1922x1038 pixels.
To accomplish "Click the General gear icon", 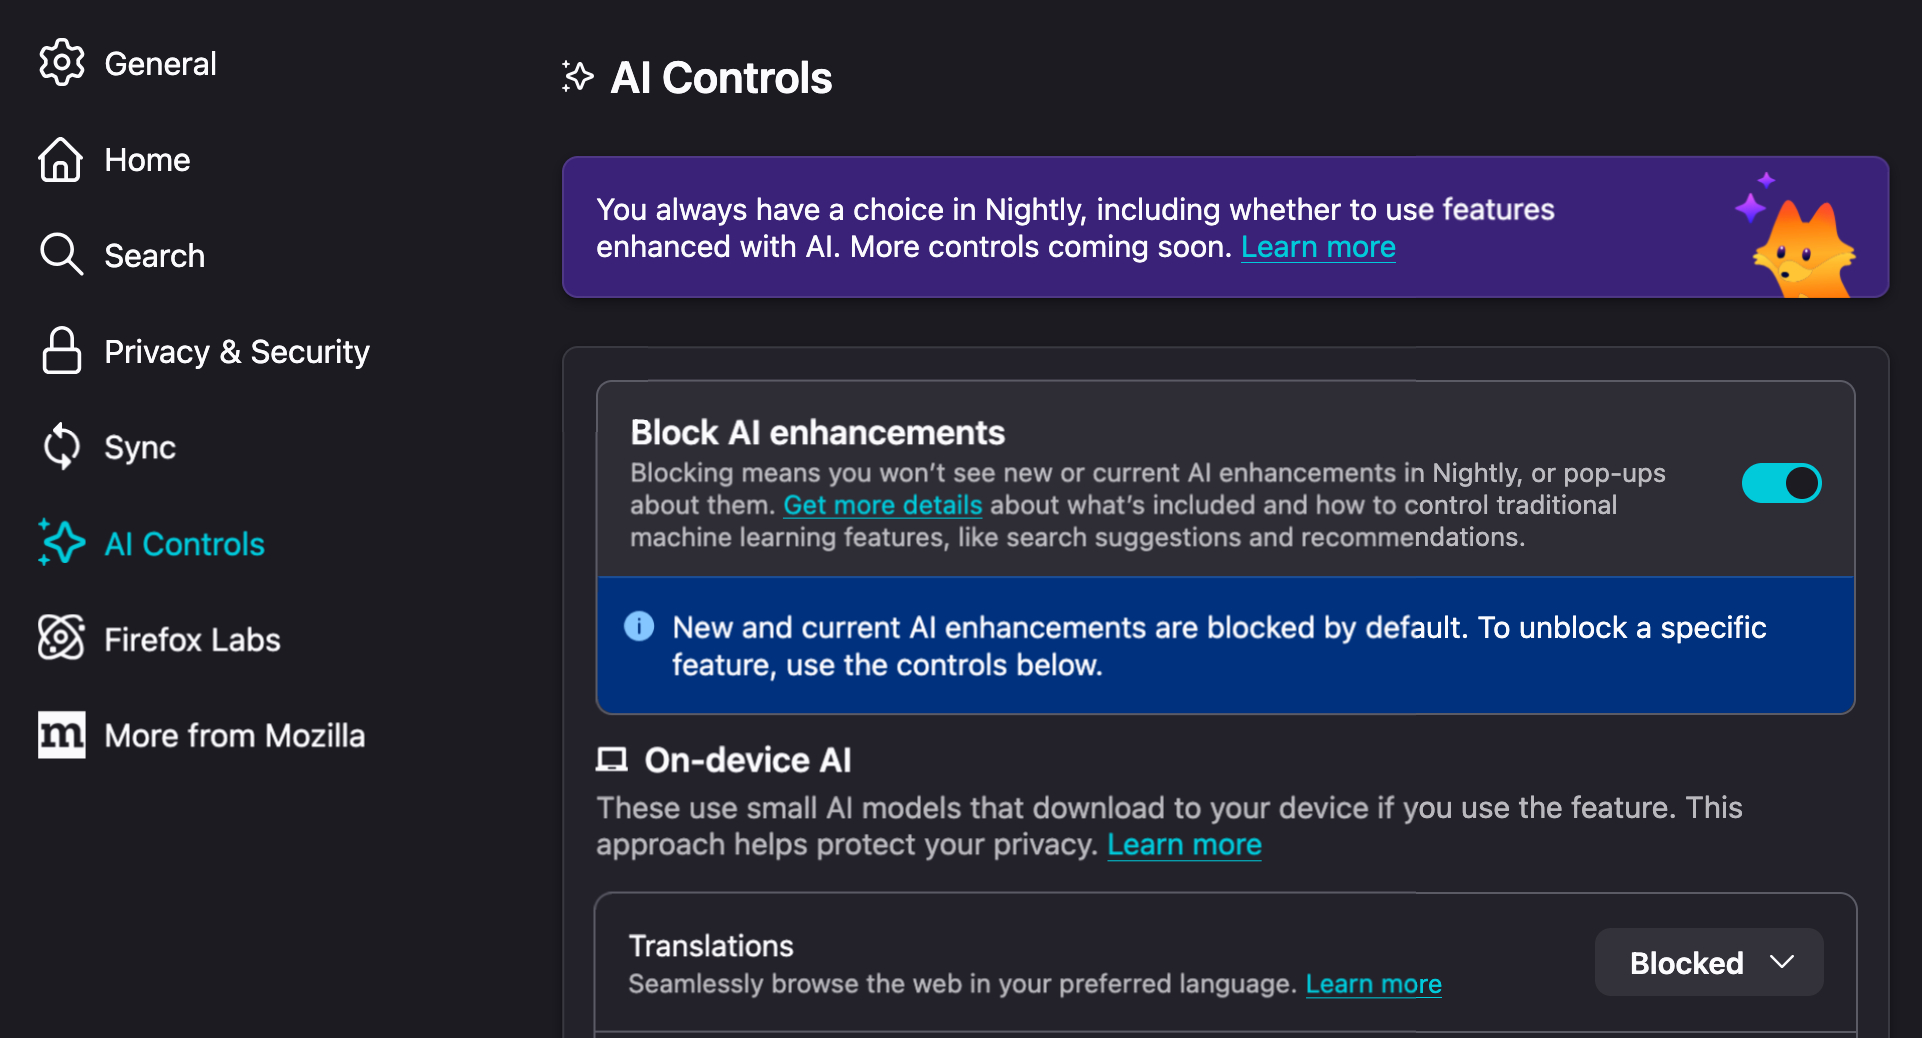I will coord(62,63).
